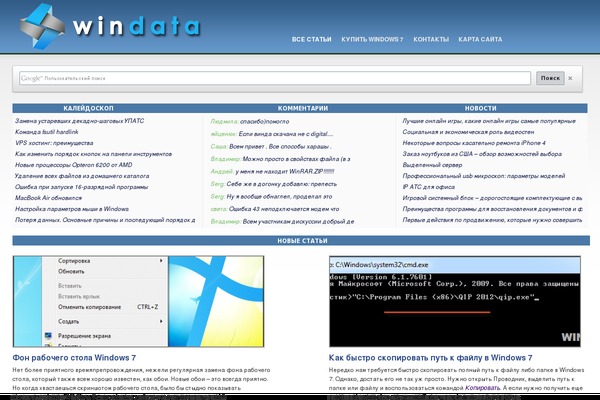Viewport: 600px width, 400px height.
Task: Open the ВСЕ СТАТЬИ menu item
Action: [311, 39]
